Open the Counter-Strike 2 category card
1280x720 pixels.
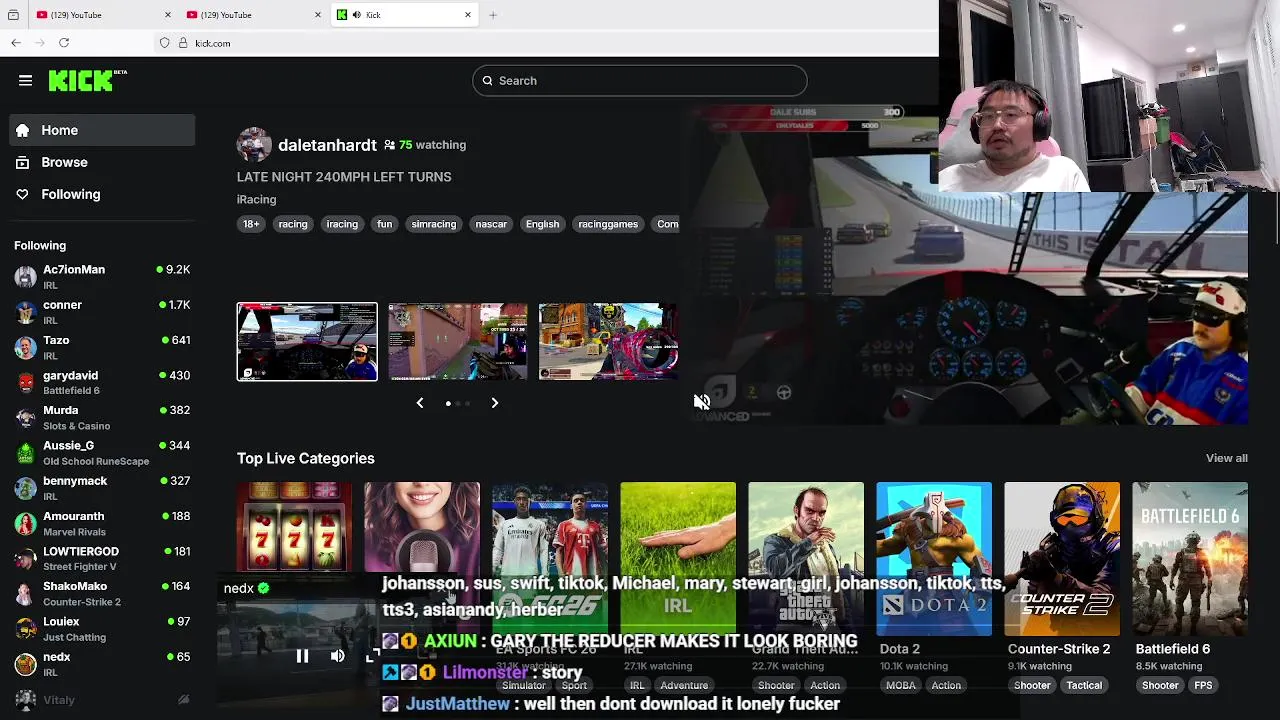[1062, 559]
